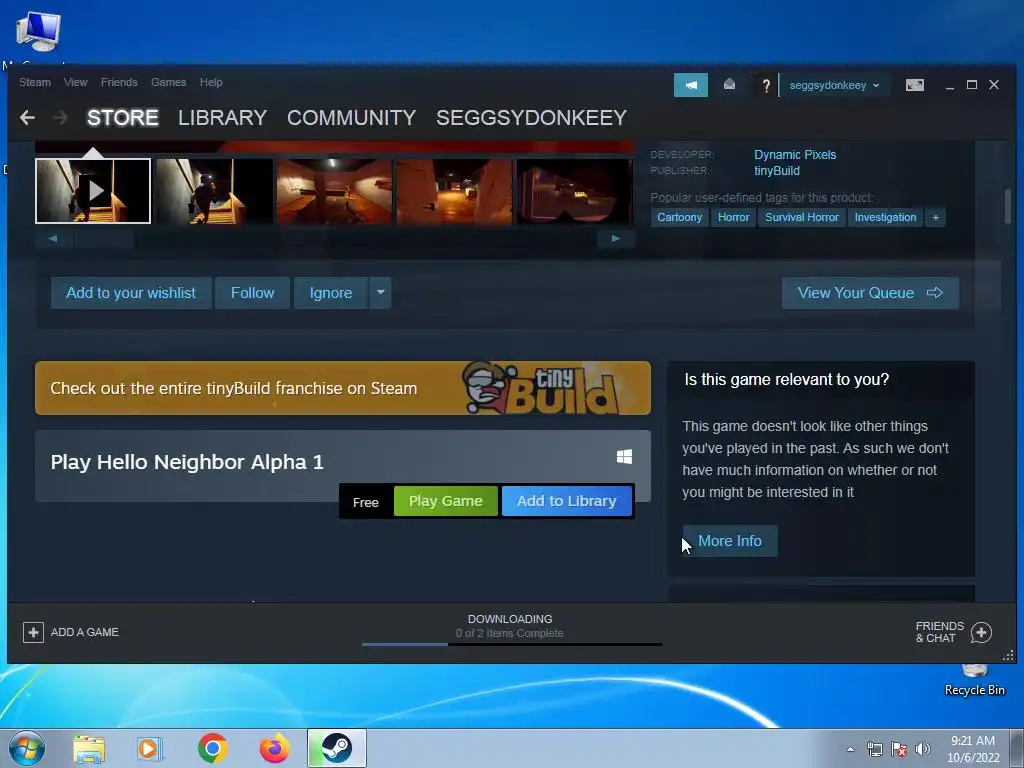
Task: Click the Action Center flag tray icon
Action: [x=899, y=749]
